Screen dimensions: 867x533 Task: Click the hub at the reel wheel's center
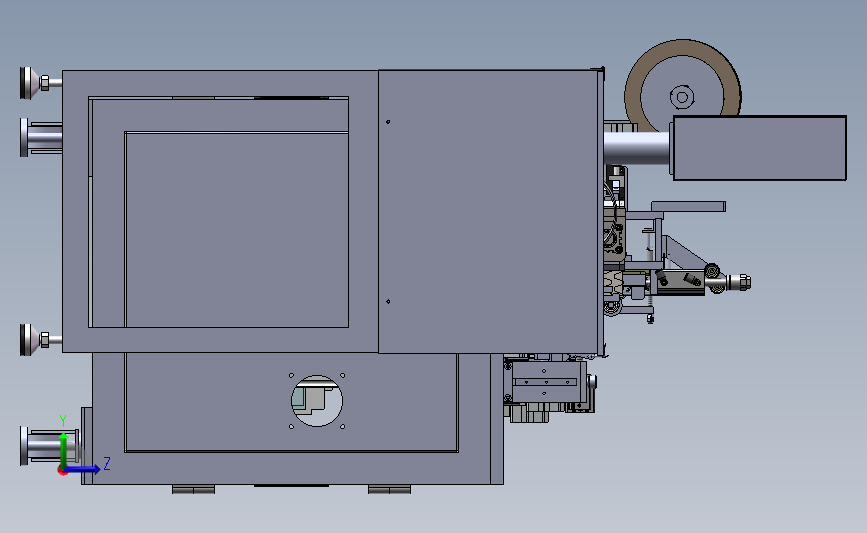coord(682,97)
